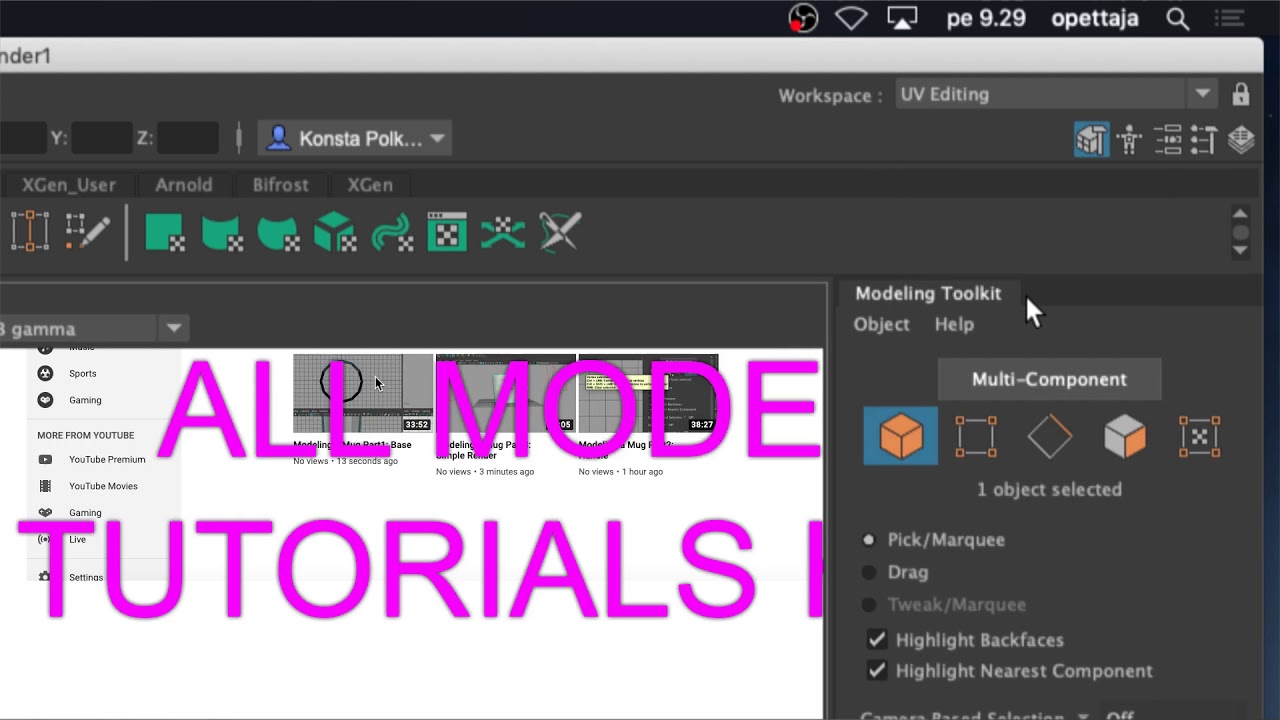Toggle the workspace lock icon
Screen dimensions: 1280x720
[1241, 95]
